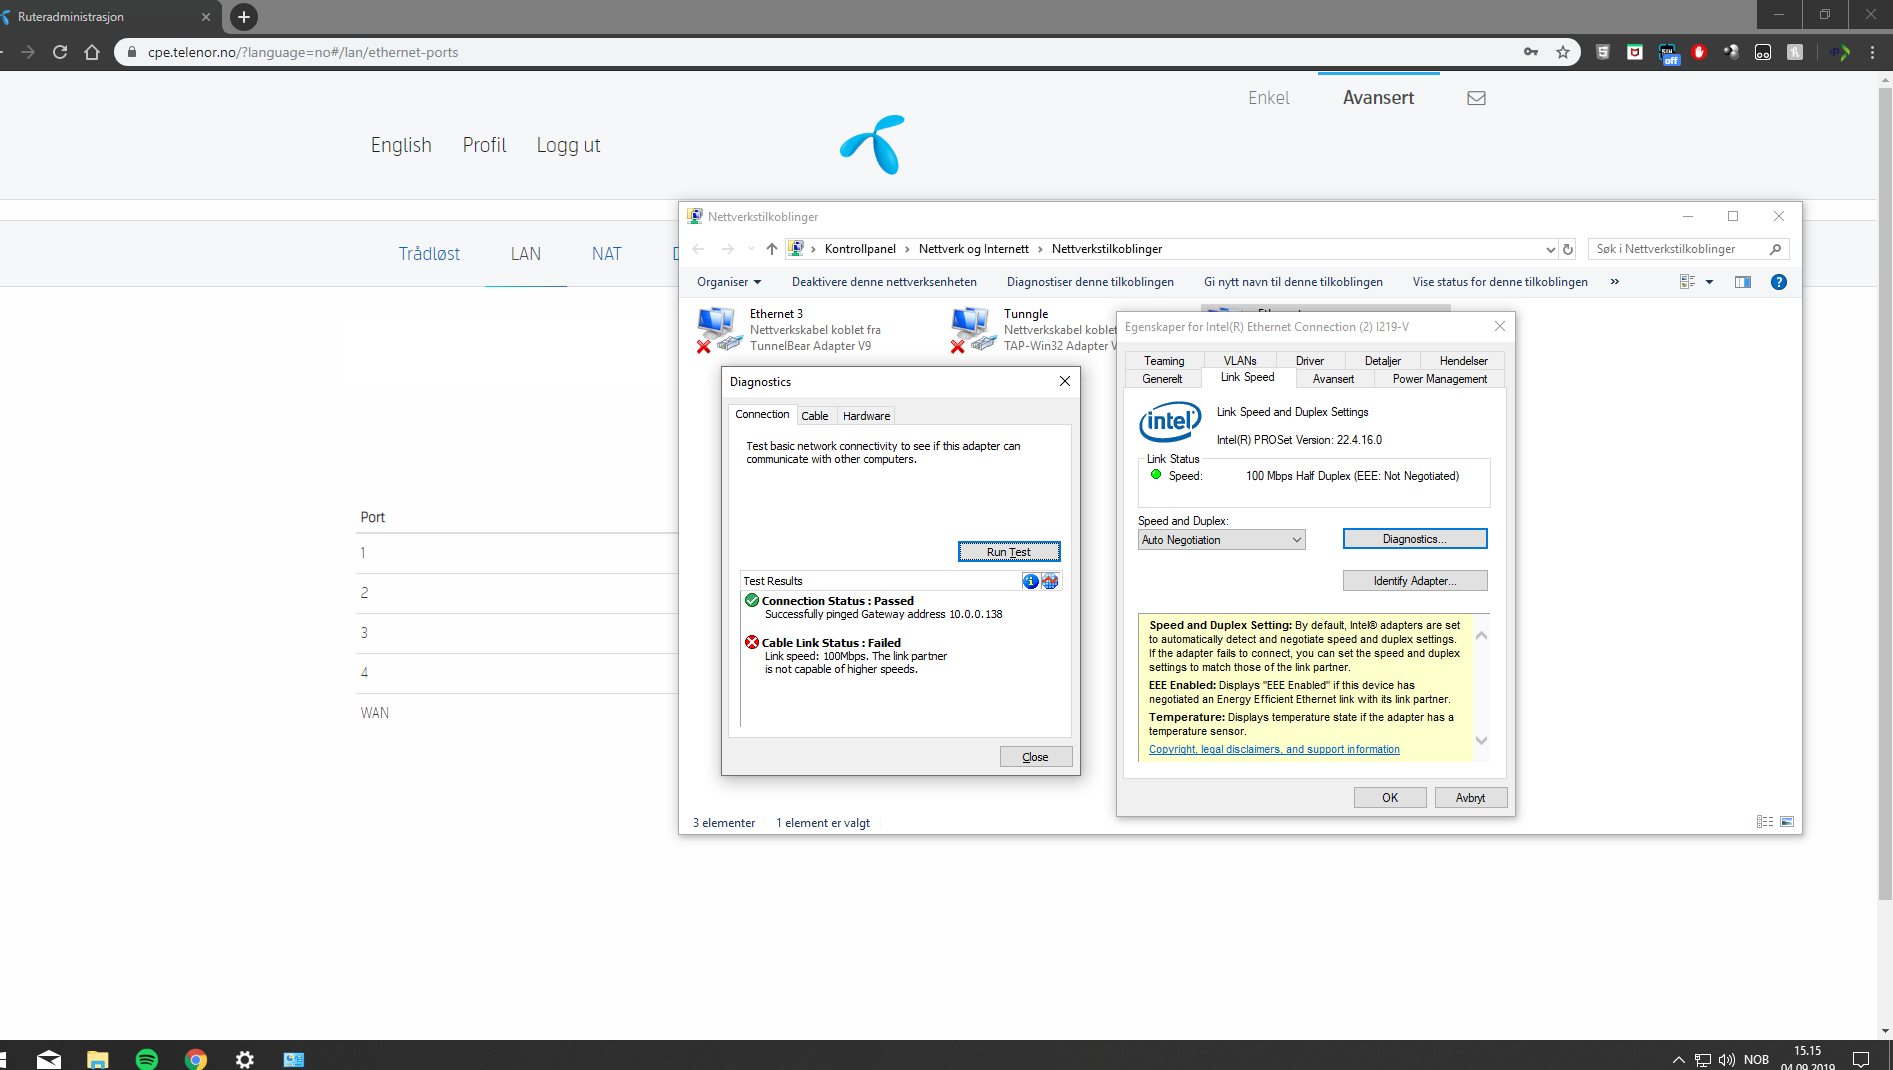The image size is (1893, 1070).
Task: Click Kontrollpanel in the breadcrumb path
Action: point(860,249)
